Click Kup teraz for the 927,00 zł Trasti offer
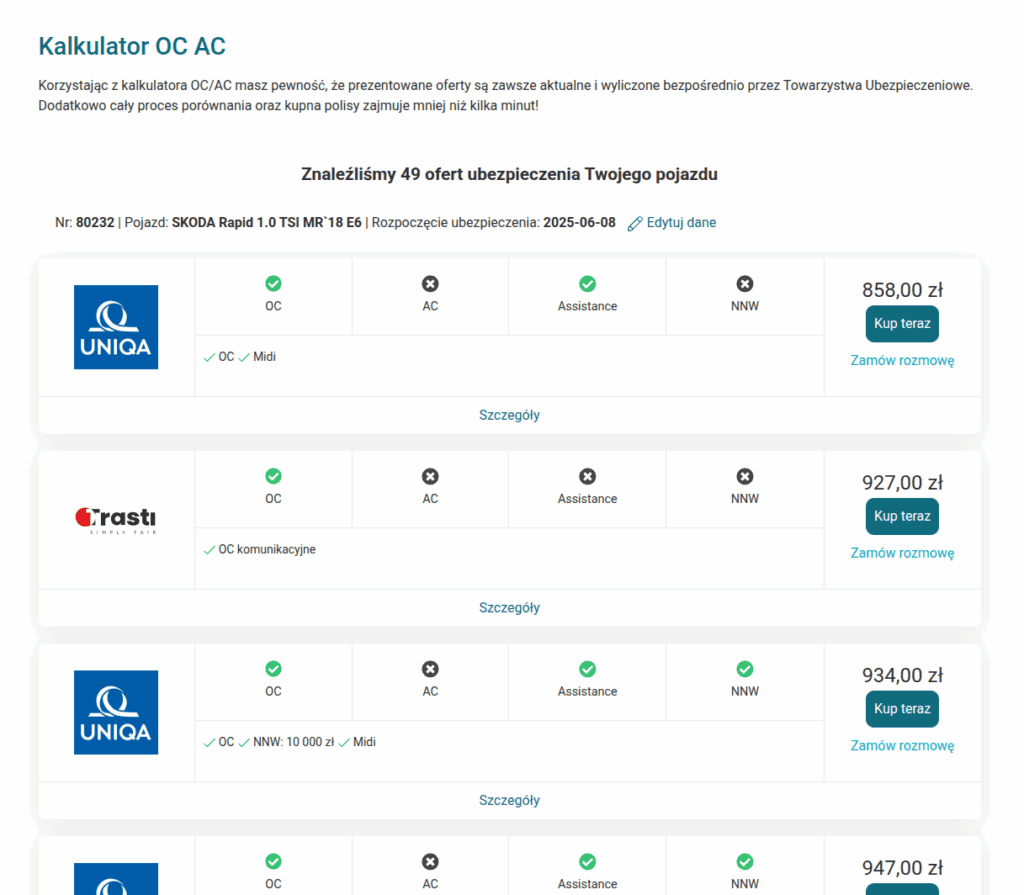Image resolution: width=1024 pixels, height=895 pixels. pyautogui.click(x=902, y=516)
